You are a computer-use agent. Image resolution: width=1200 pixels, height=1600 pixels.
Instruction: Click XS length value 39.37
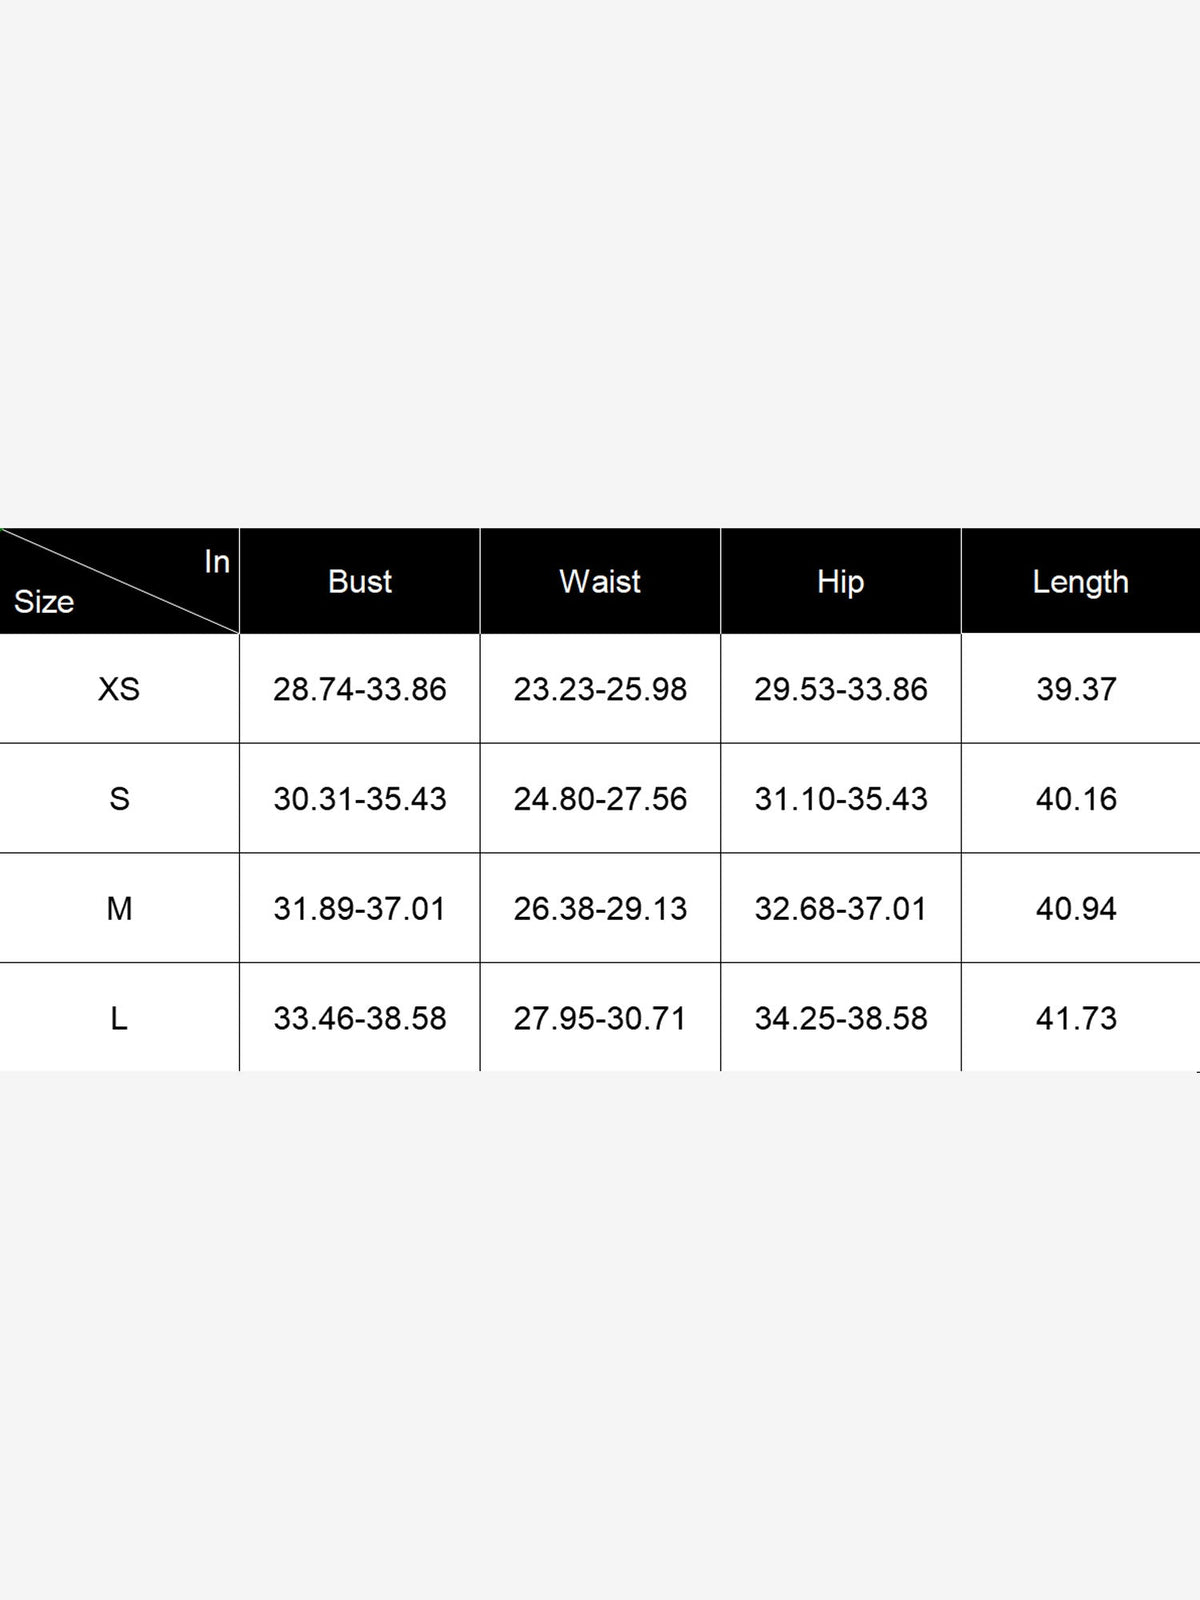click(1076, 689)
